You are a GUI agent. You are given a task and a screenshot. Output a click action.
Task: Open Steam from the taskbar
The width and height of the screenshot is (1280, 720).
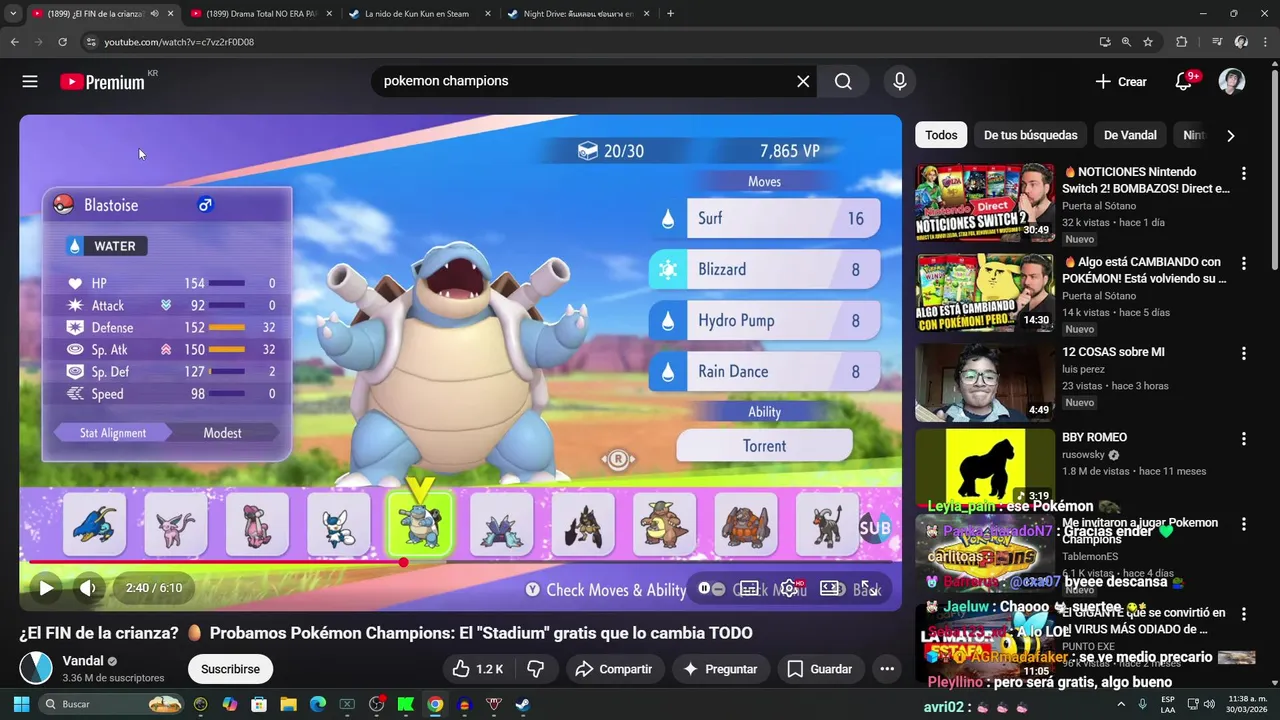pos(522,704)
